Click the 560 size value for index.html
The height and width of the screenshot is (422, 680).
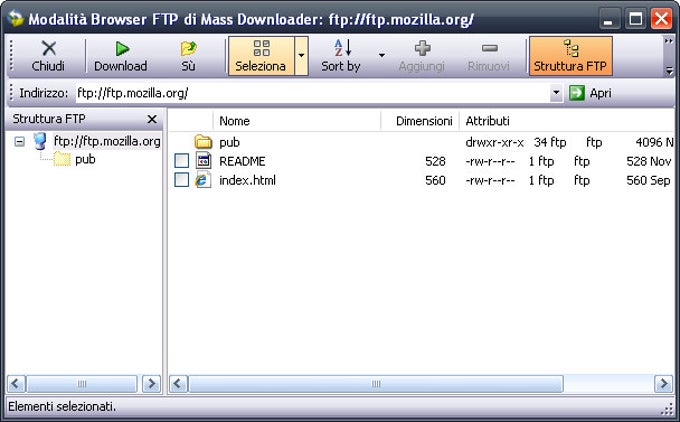435,180
